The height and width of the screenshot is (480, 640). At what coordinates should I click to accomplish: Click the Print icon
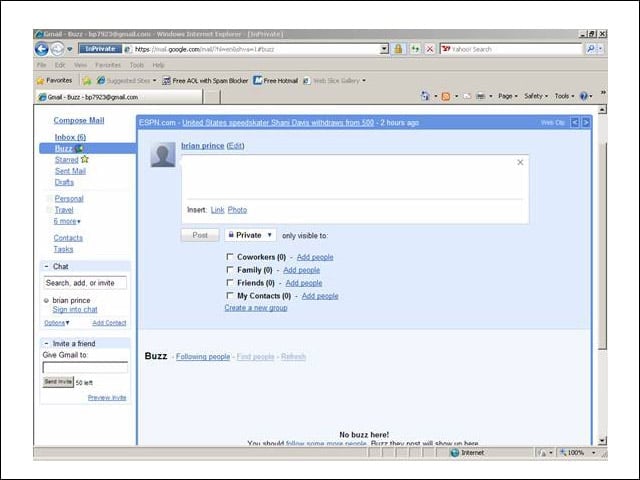(481, 96)
